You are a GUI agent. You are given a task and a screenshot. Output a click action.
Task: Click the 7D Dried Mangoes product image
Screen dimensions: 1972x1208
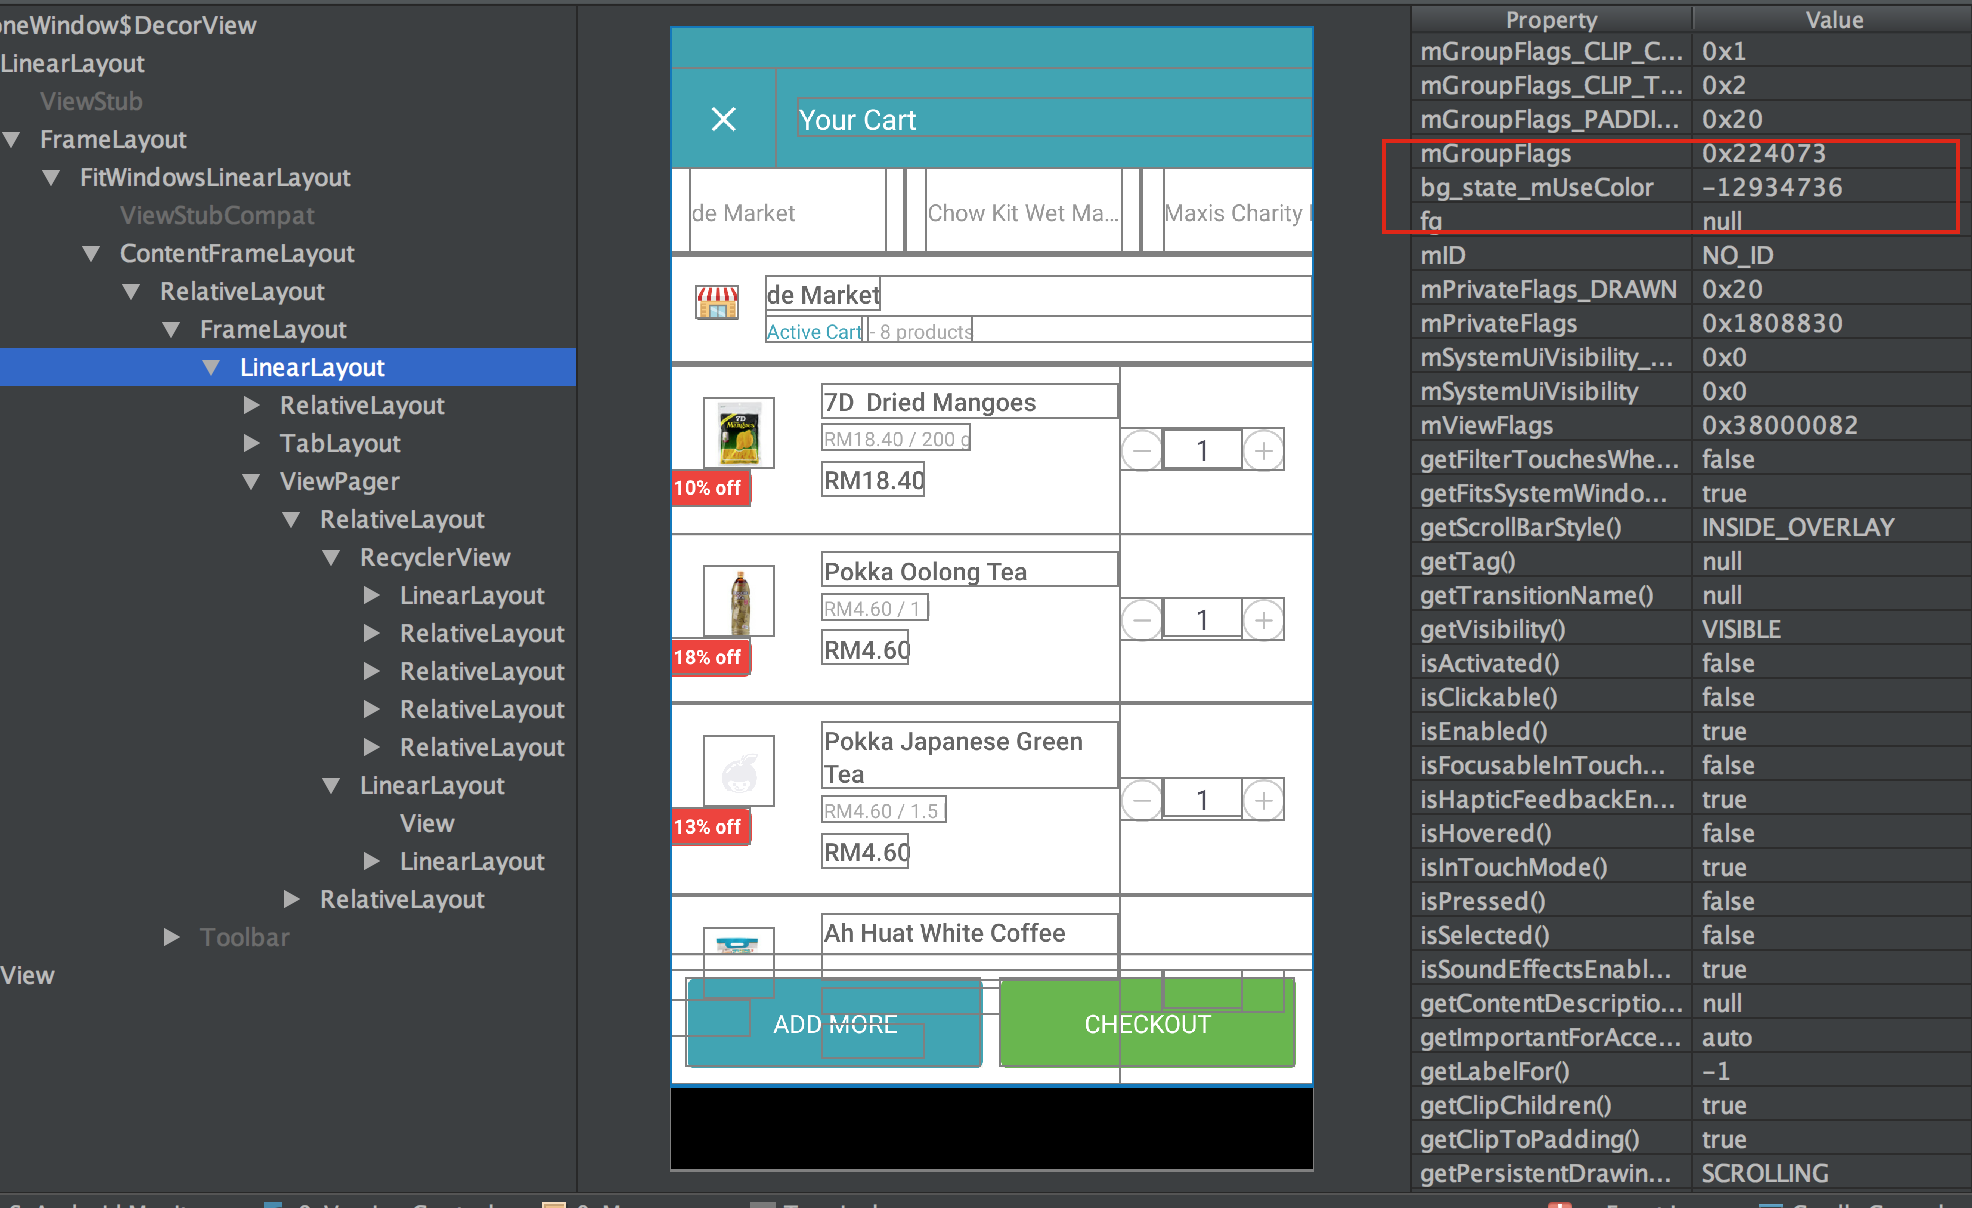739,433
